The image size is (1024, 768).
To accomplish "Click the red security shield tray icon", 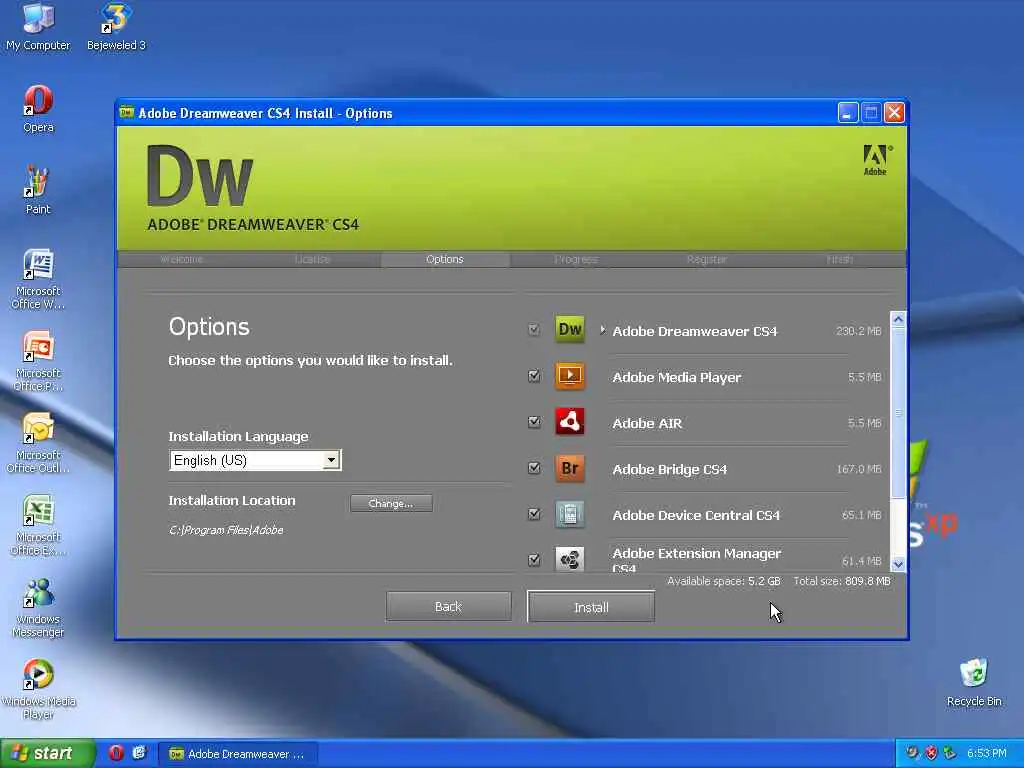I will click(931, 753).
